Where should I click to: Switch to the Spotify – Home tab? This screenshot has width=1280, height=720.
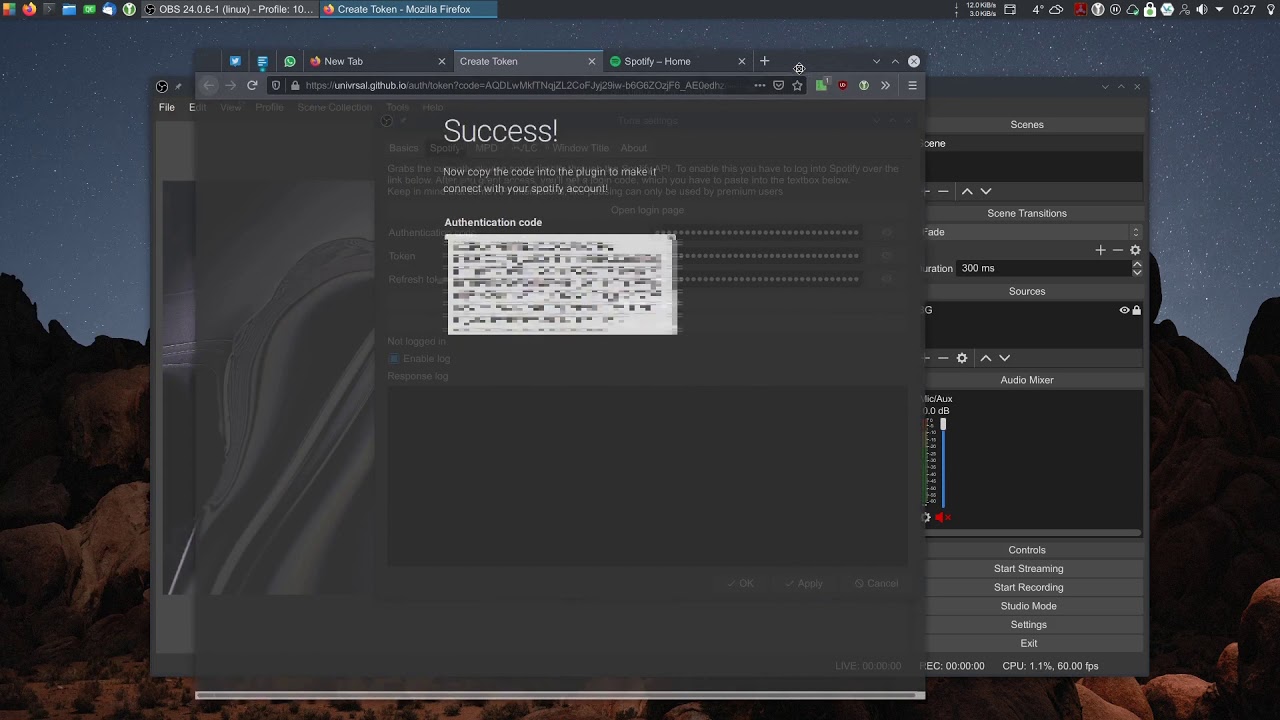[657, 61]
